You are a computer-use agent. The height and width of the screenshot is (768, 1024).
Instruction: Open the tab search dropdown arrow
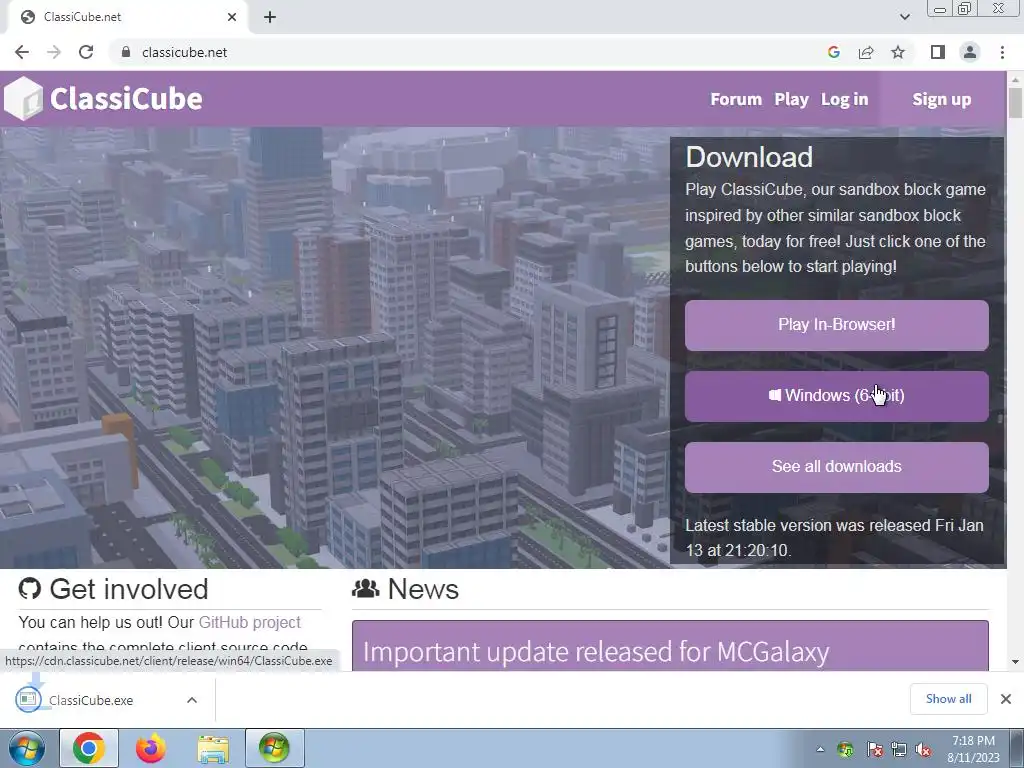[904, 17]
